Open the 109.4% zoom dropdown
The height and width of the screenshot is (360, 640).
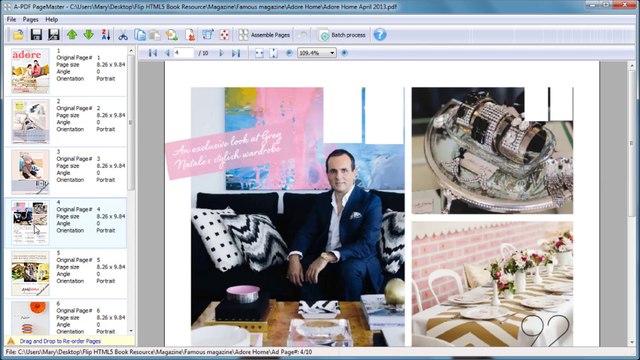(x=317, y=53)
